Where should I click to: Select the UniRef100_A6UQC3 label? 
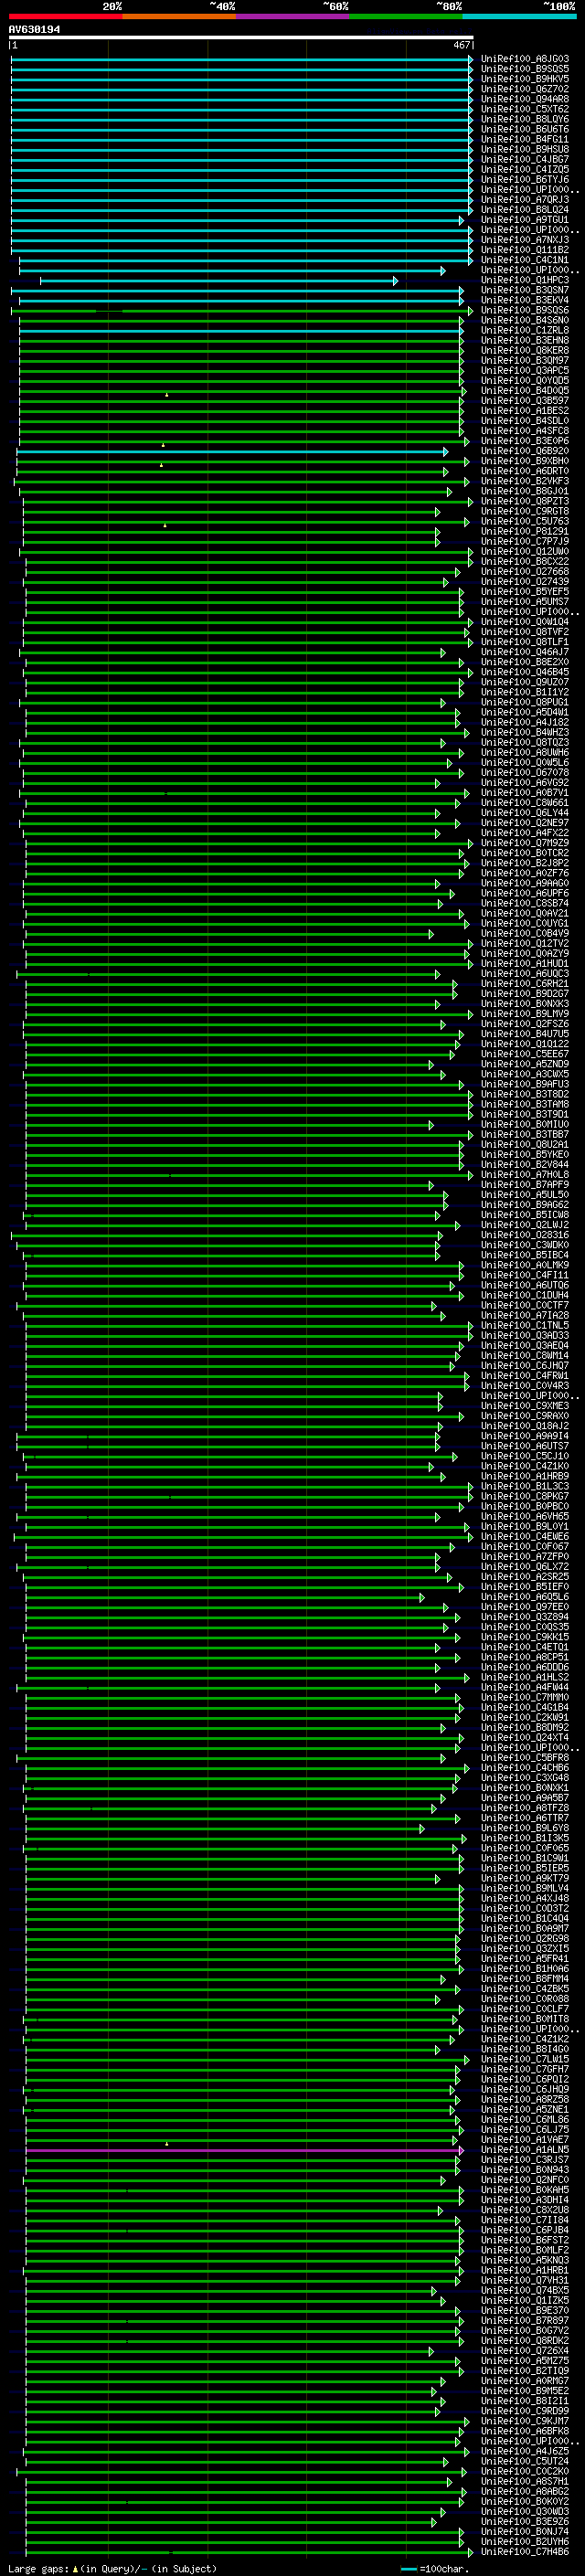click(x=525, y=974)
